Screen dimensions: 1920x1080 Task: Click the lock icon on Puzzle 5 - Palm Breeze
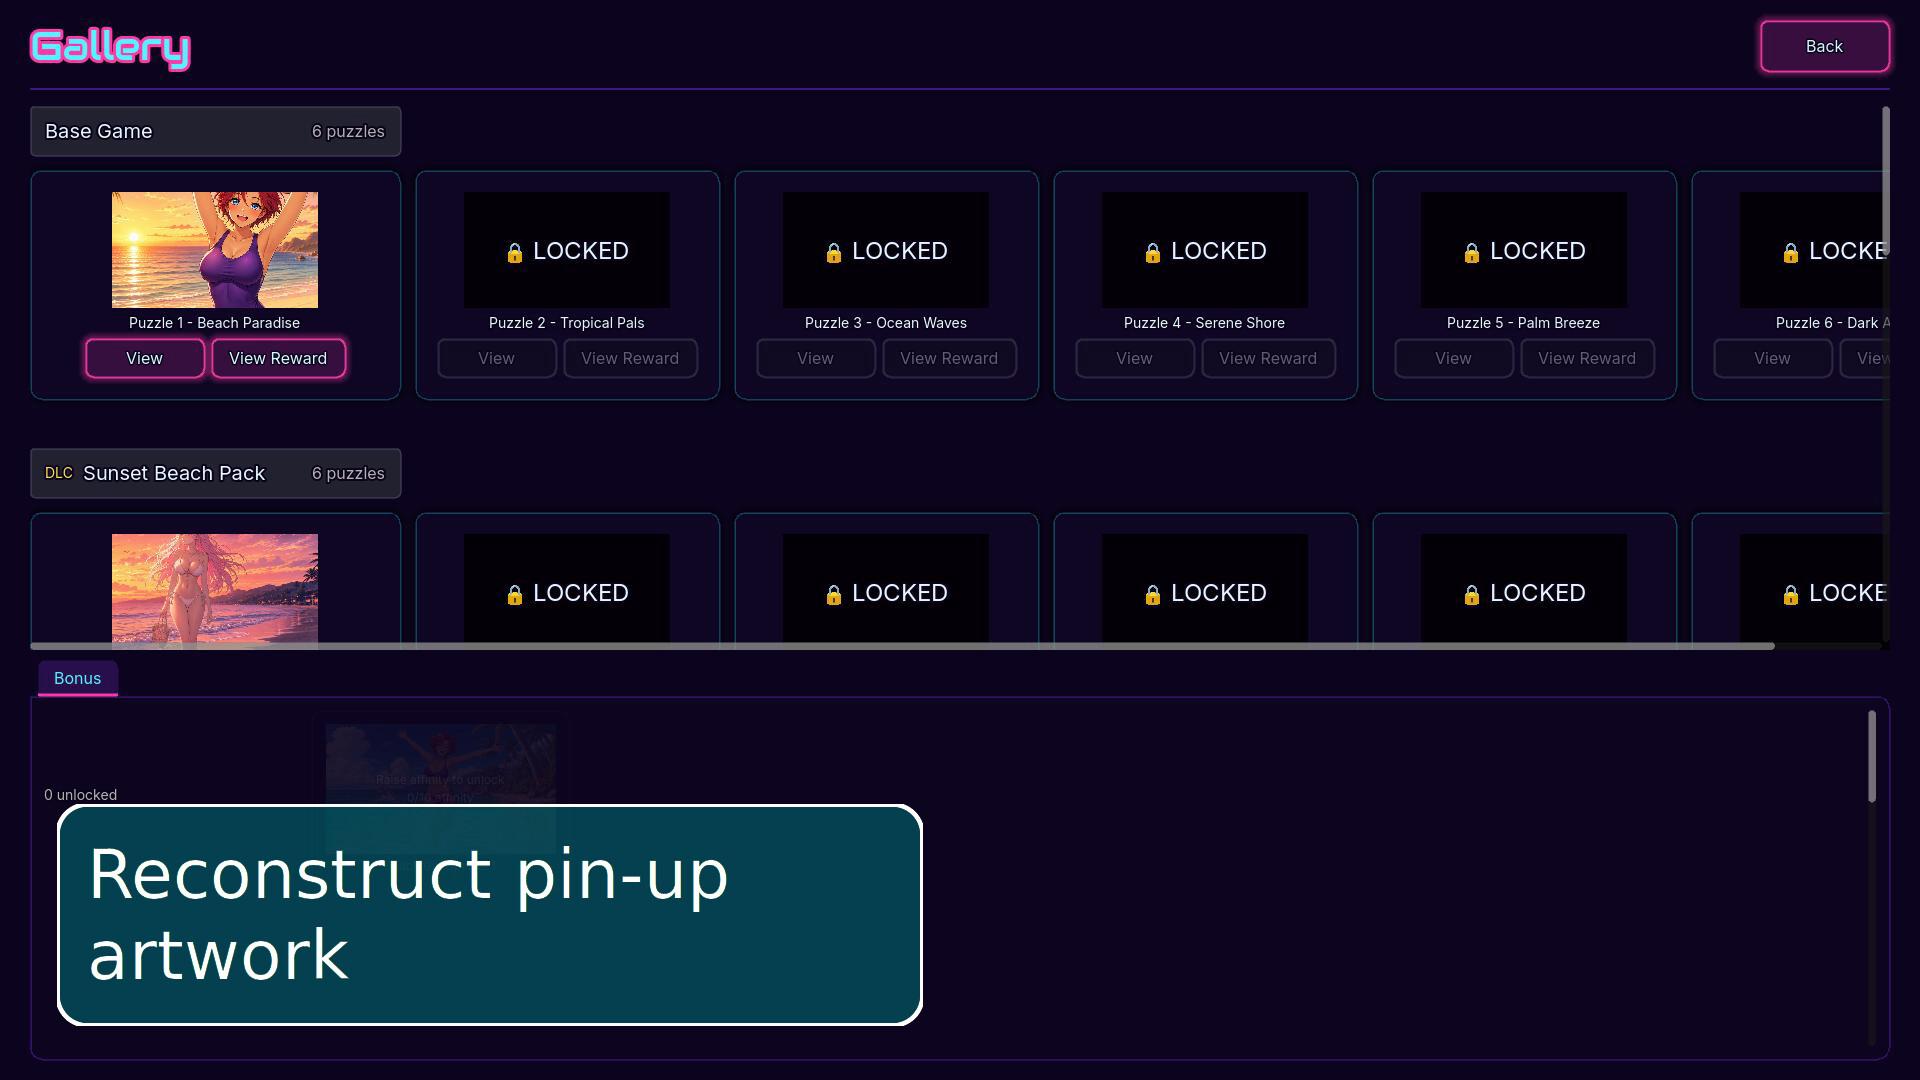[1472, 253]
